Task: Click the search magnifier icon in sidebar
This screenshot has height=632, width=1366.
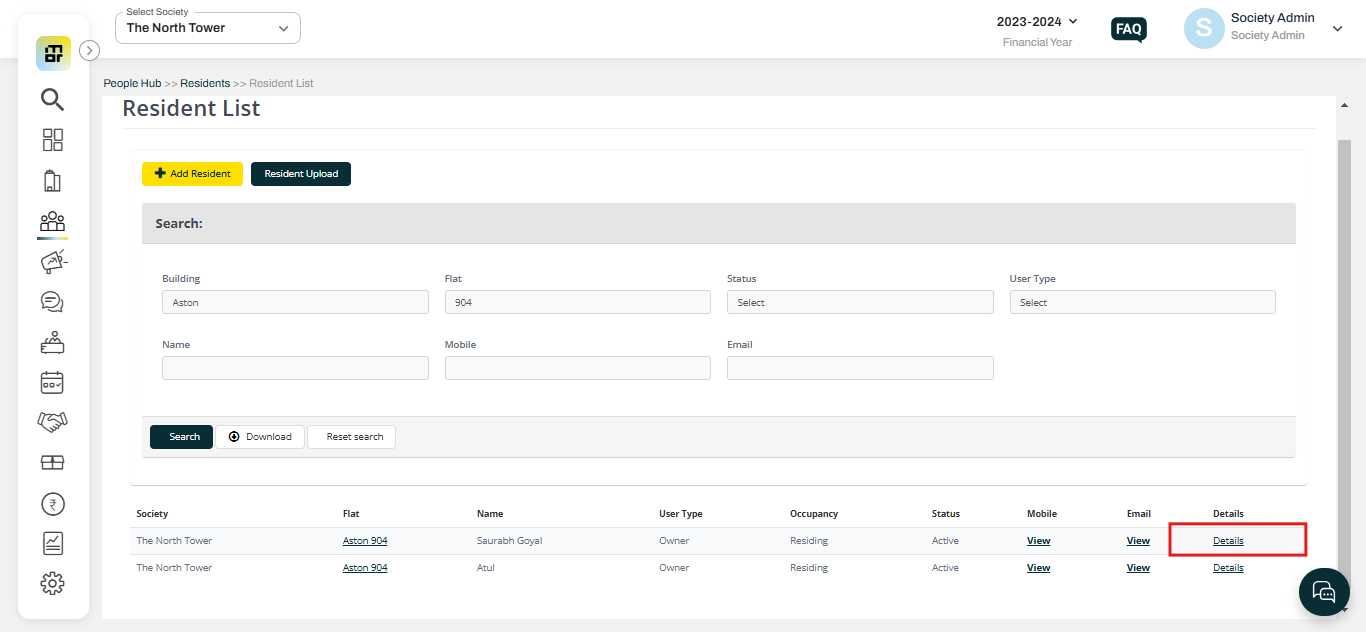Action: (53, 99)
